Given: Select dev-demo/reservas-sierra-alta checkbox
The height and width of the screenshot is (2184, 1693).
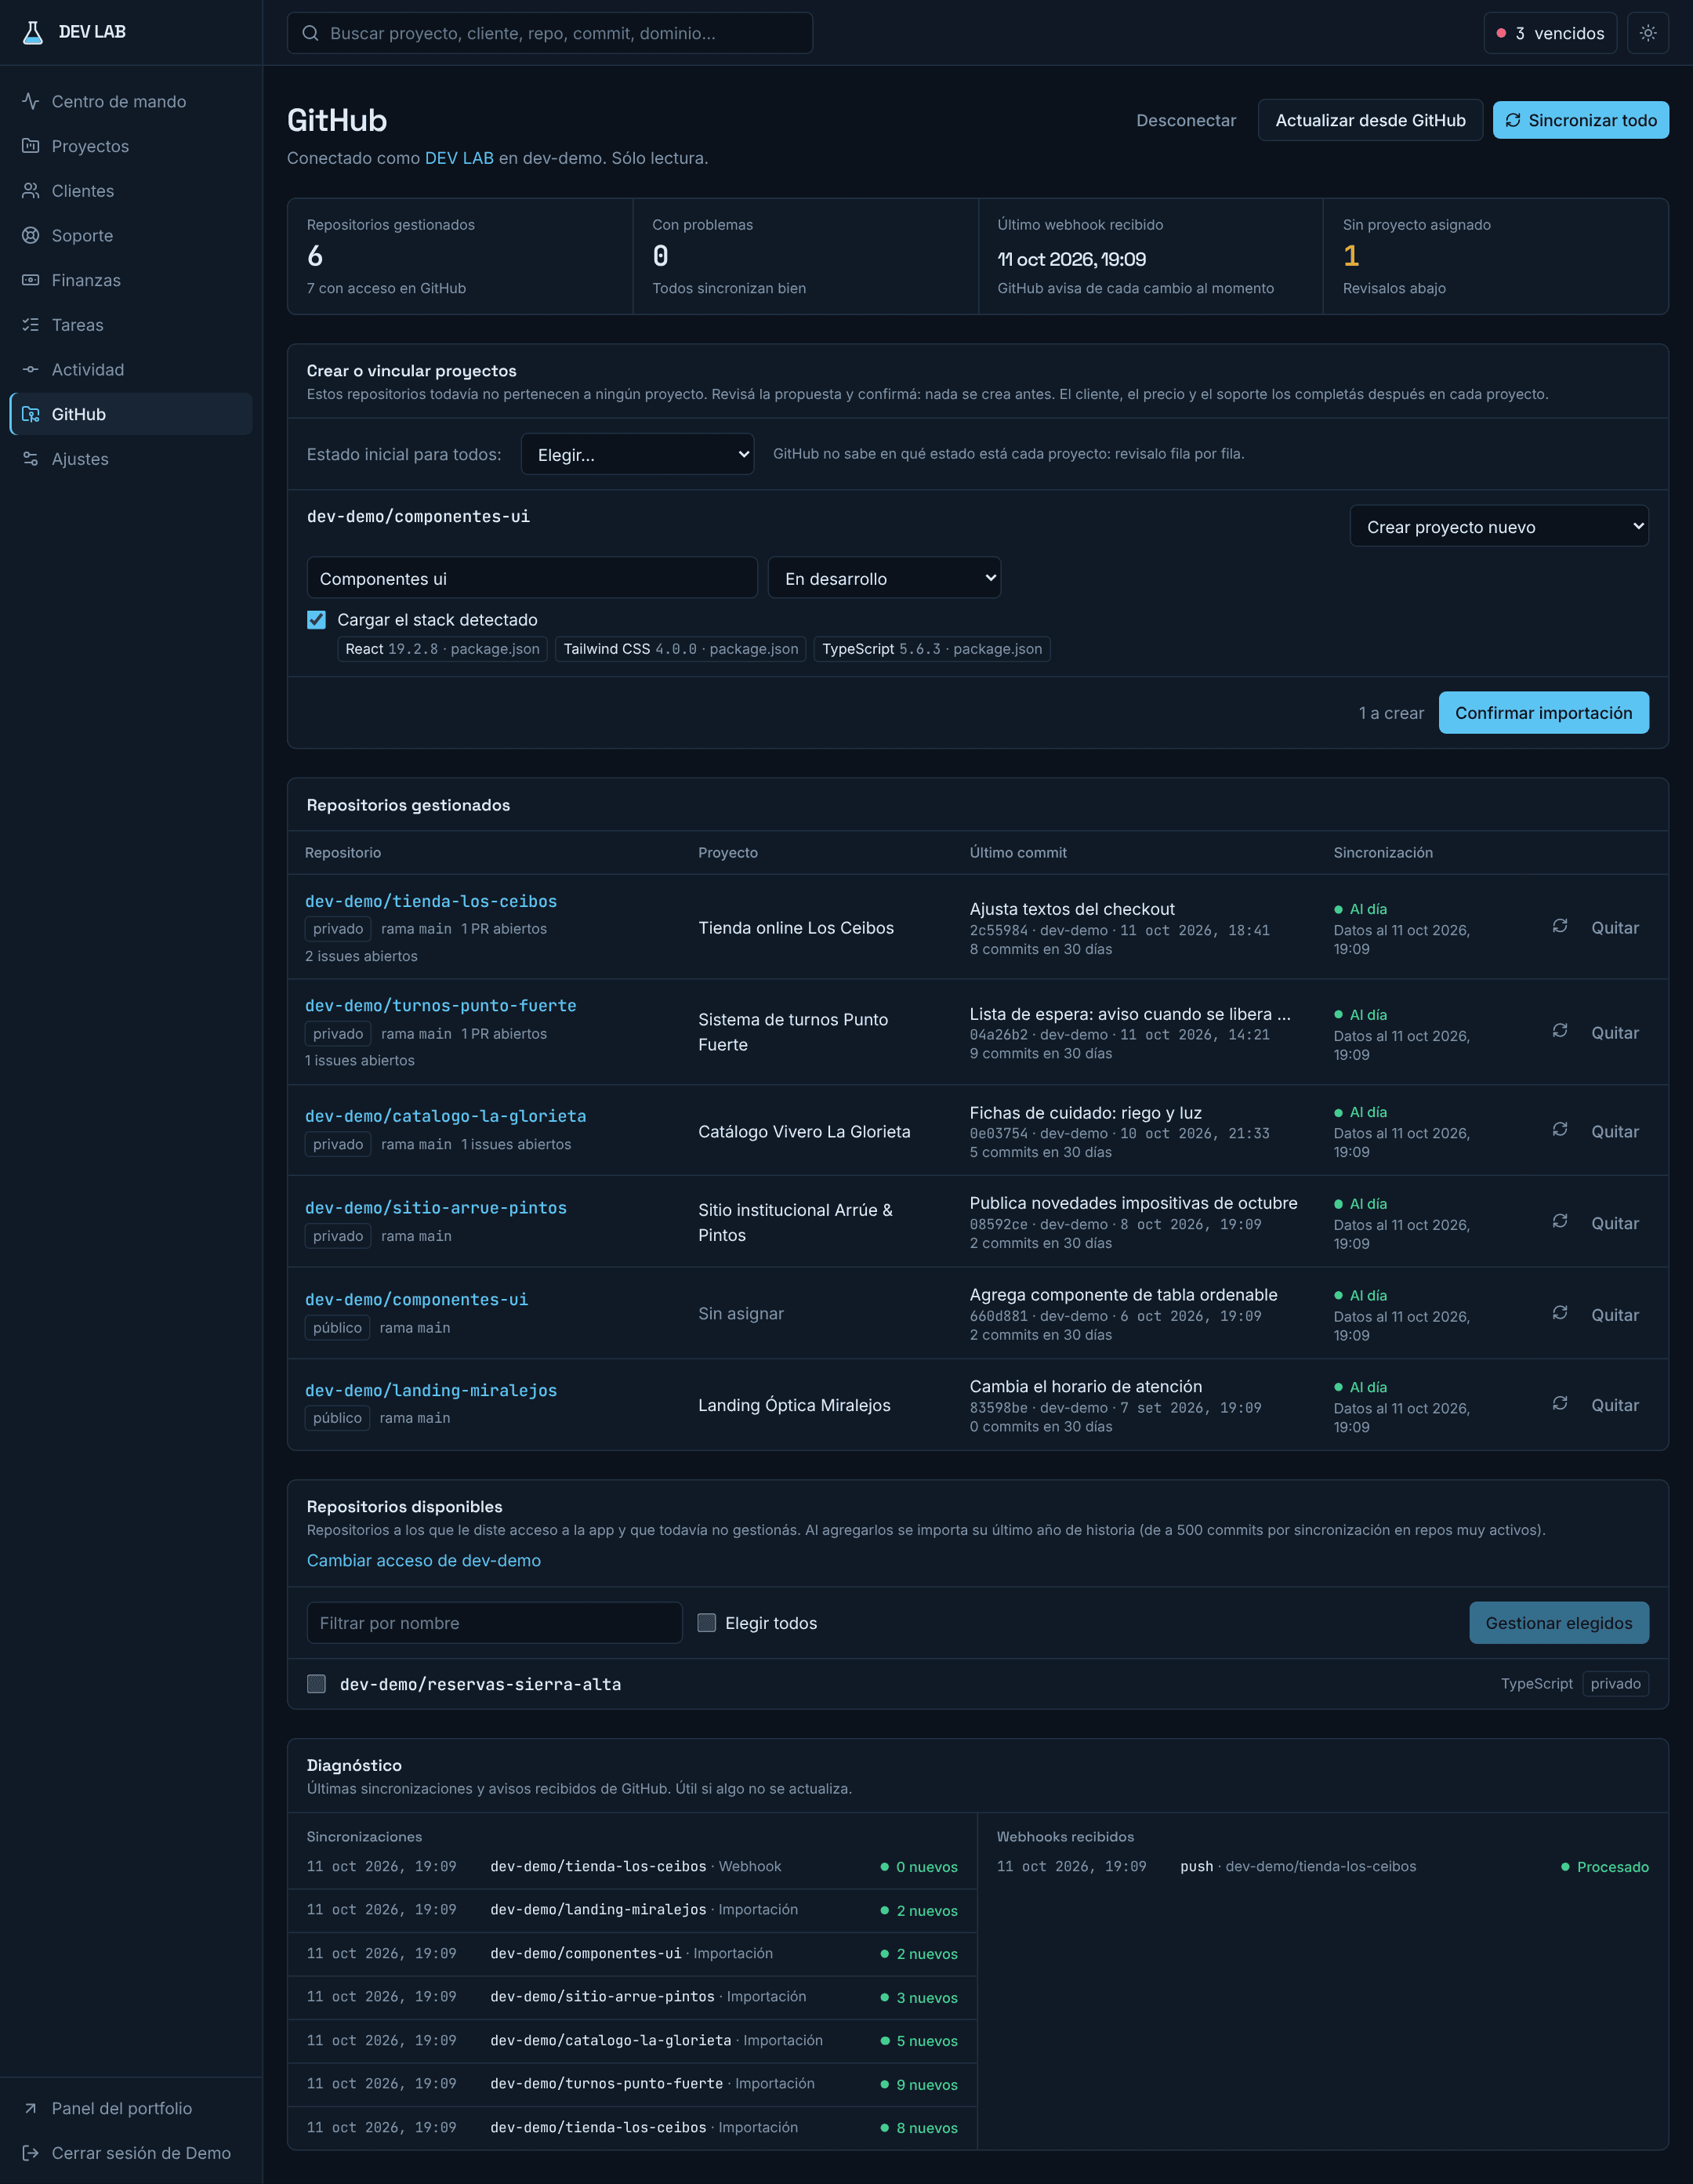Looking at the screenshot, I should [316, 1684].
